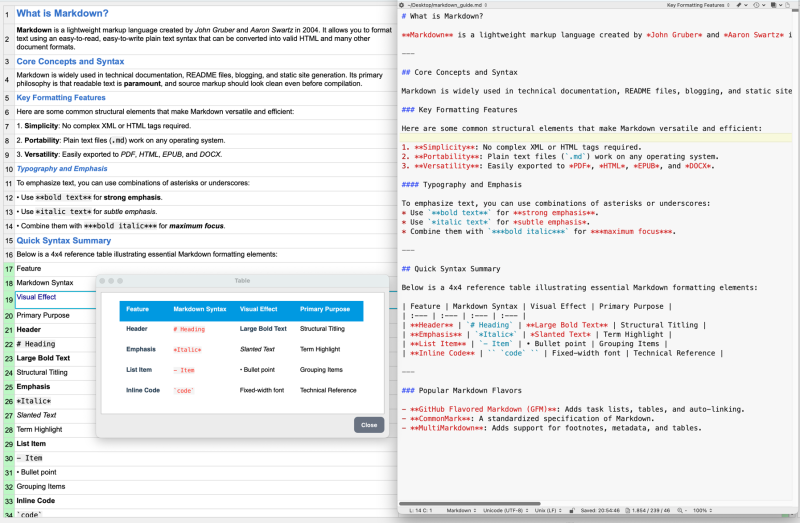Click the Close button in the Table dialog
The image size is (800, 523).
point(369,425)
